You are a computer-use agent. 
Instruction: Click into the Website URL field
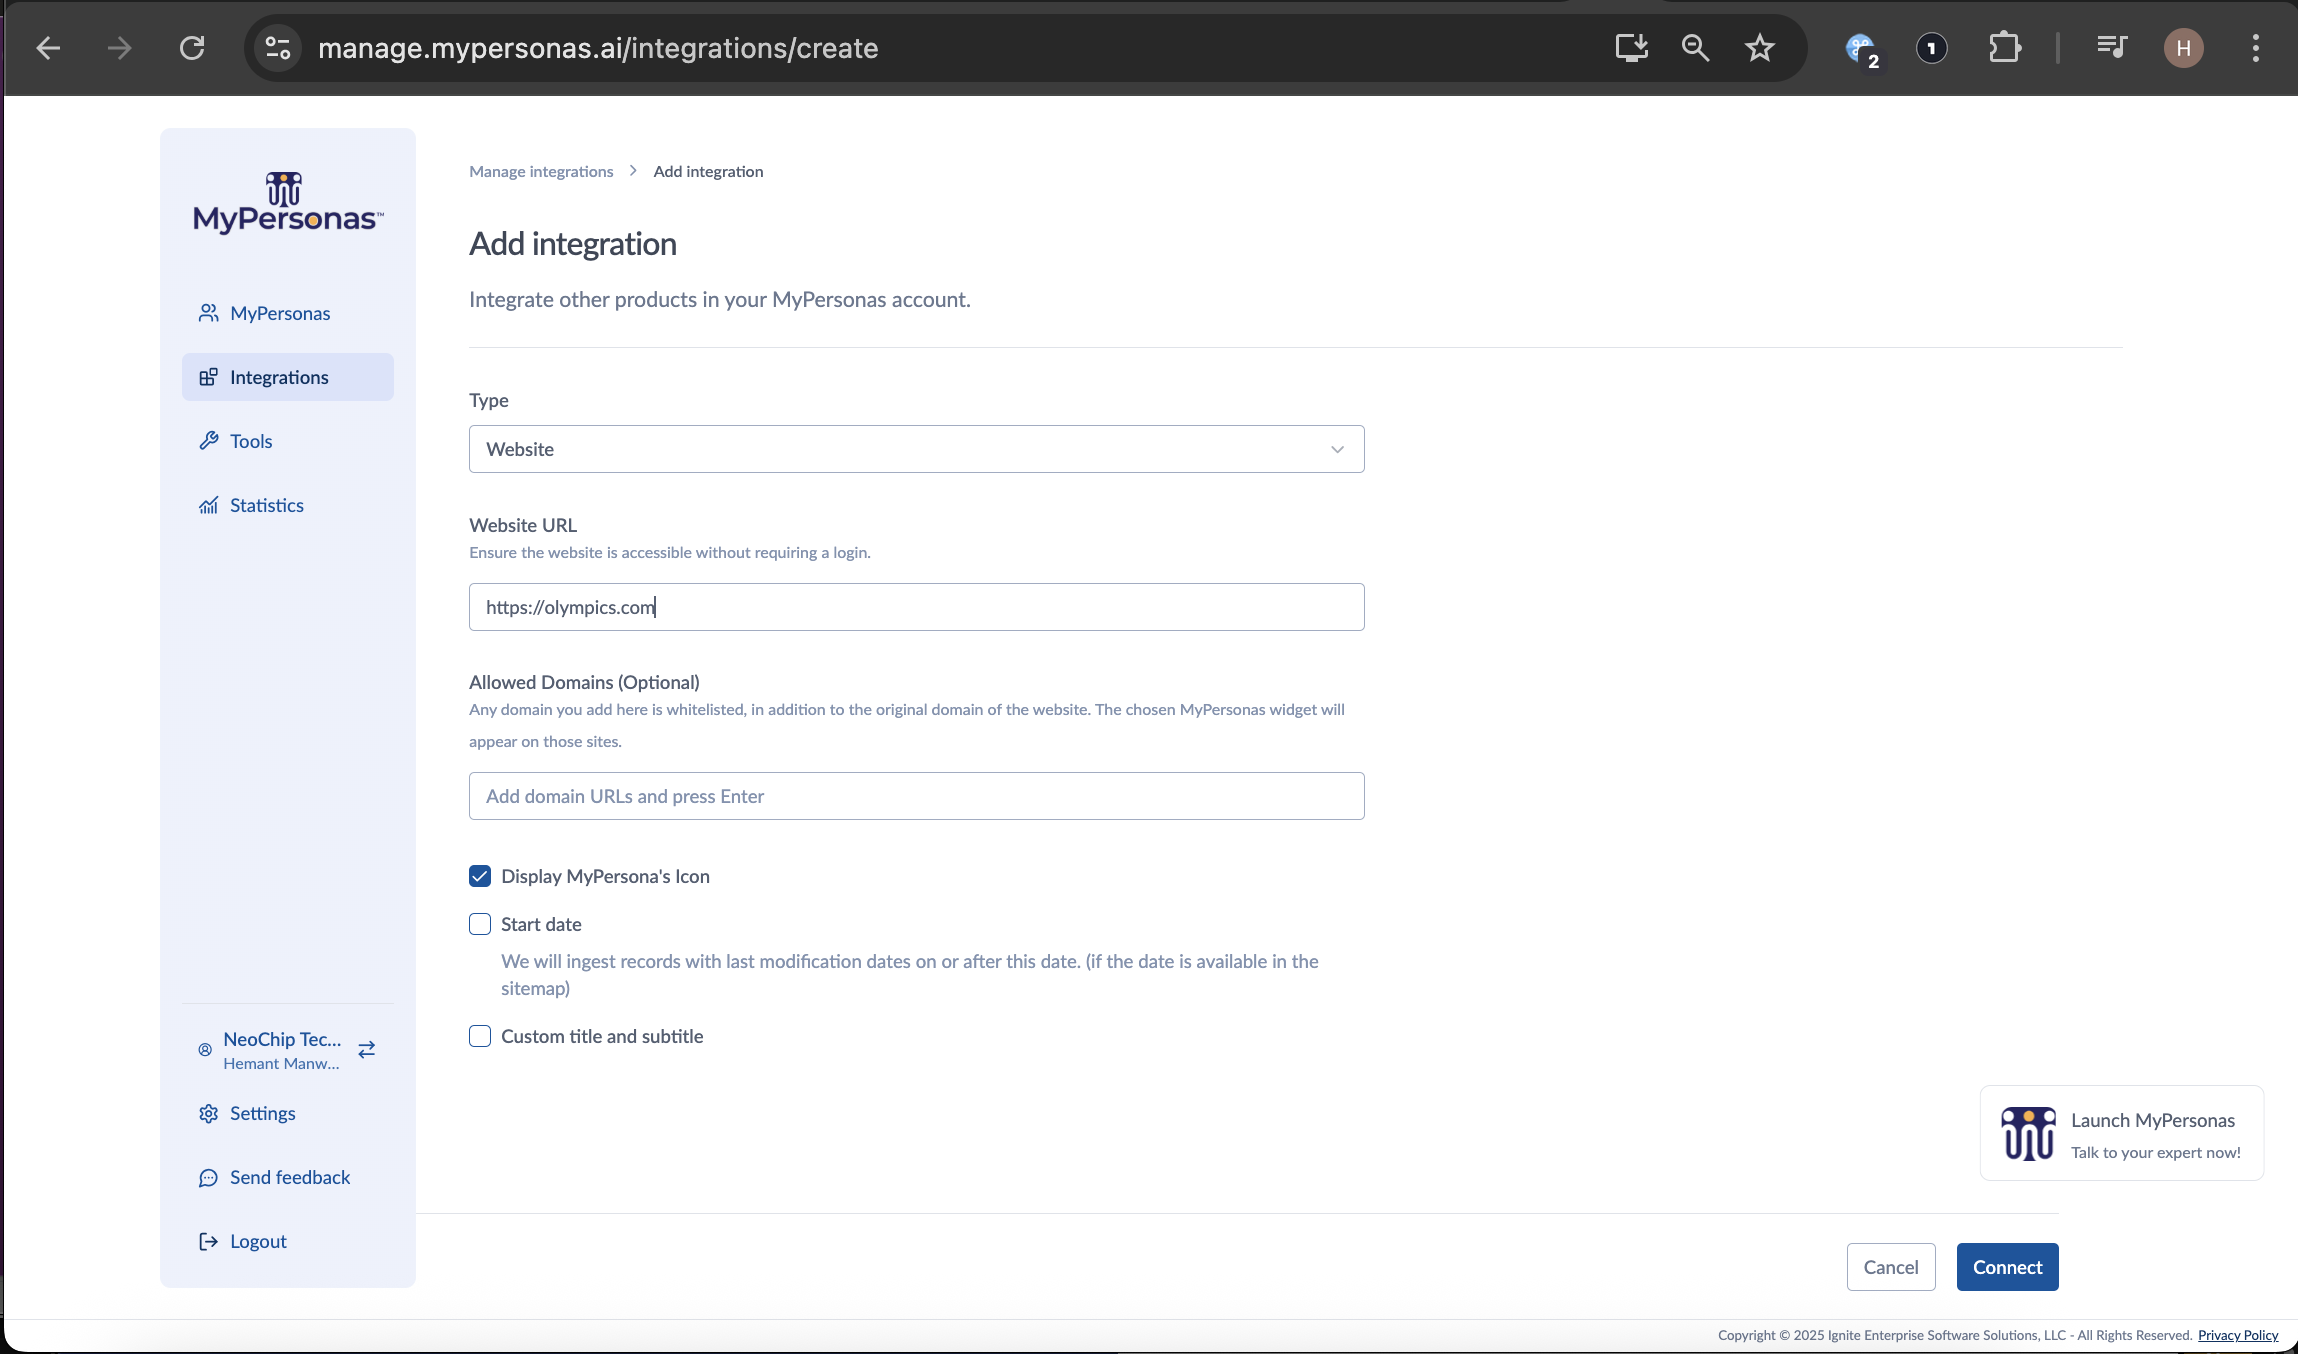coord(916,607)
